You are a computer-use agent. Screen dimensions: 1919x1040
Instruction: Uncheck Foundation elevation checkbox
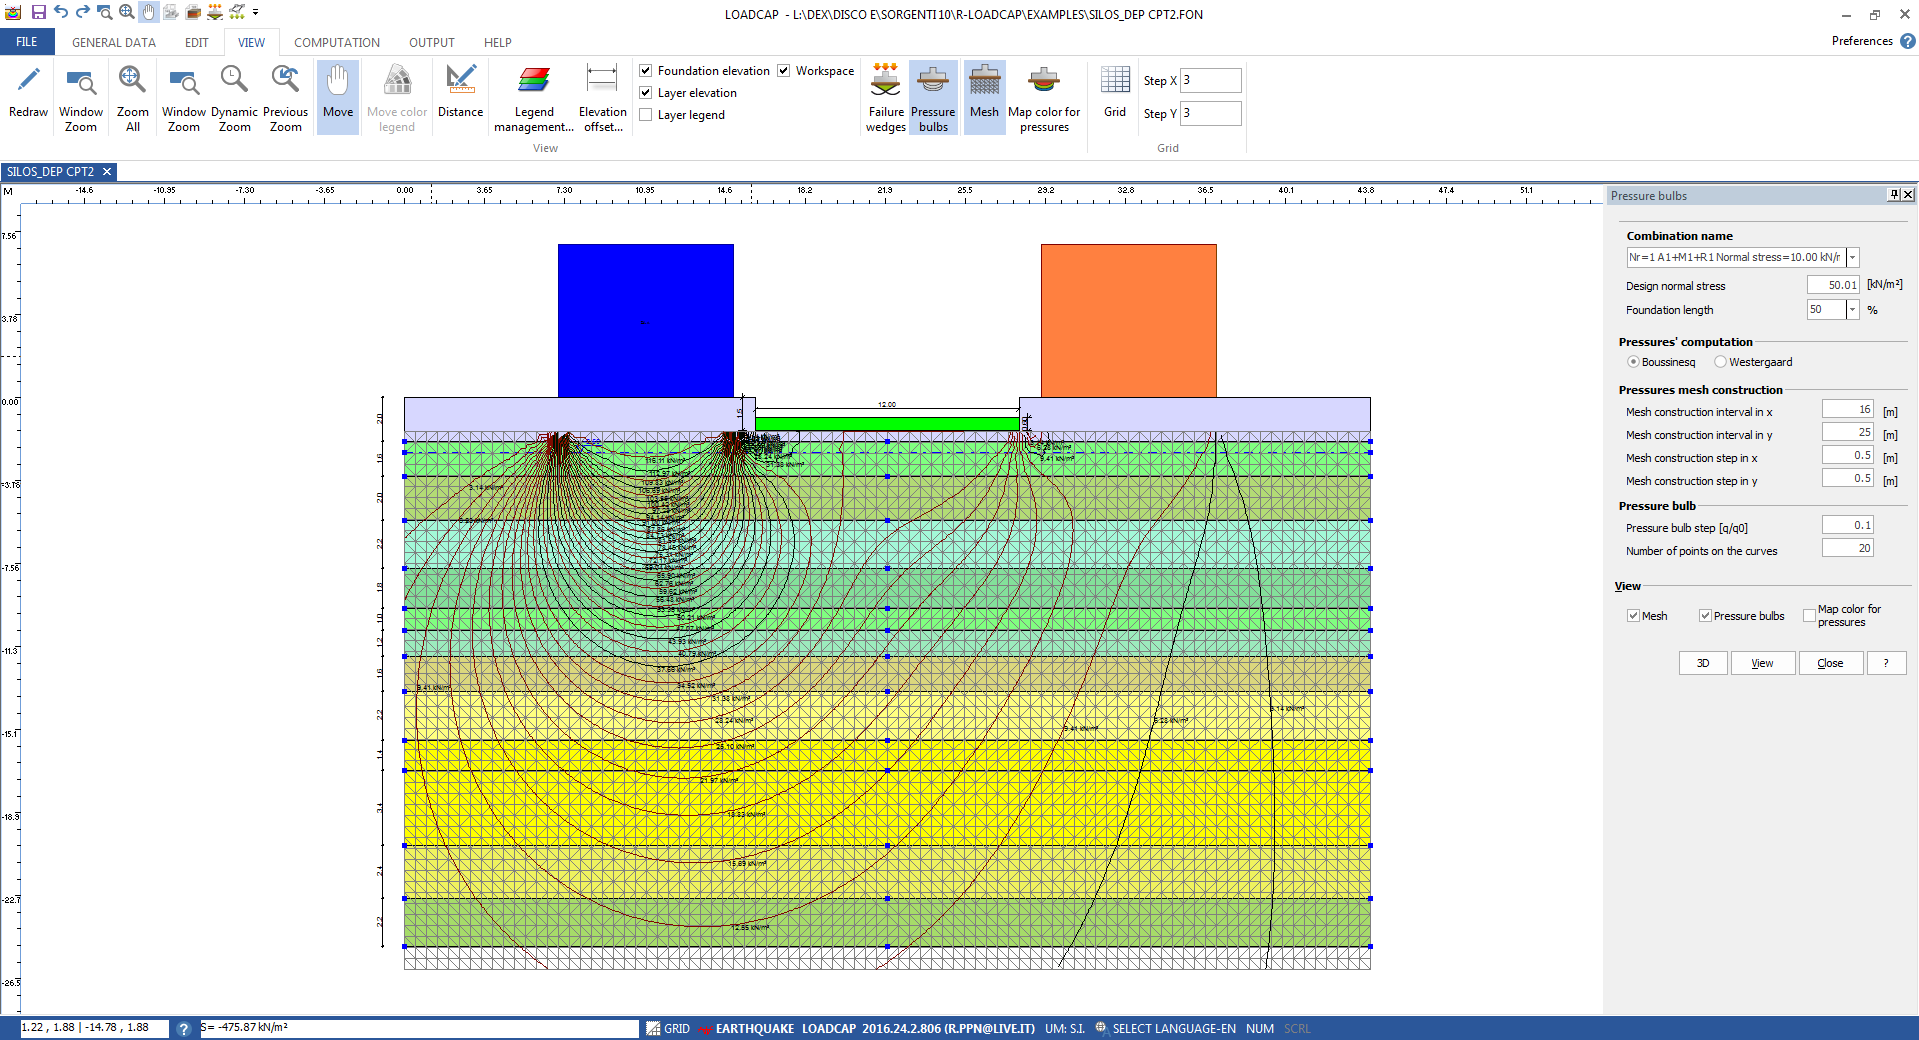coord(646,71)
